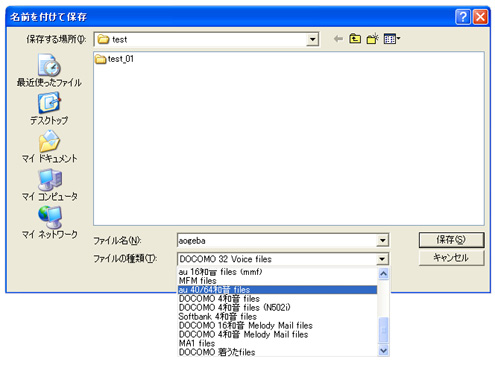Choose au 16和音 files (mmf) option
The width and height of the screenshot is (495, 365).
click(278, 272)
